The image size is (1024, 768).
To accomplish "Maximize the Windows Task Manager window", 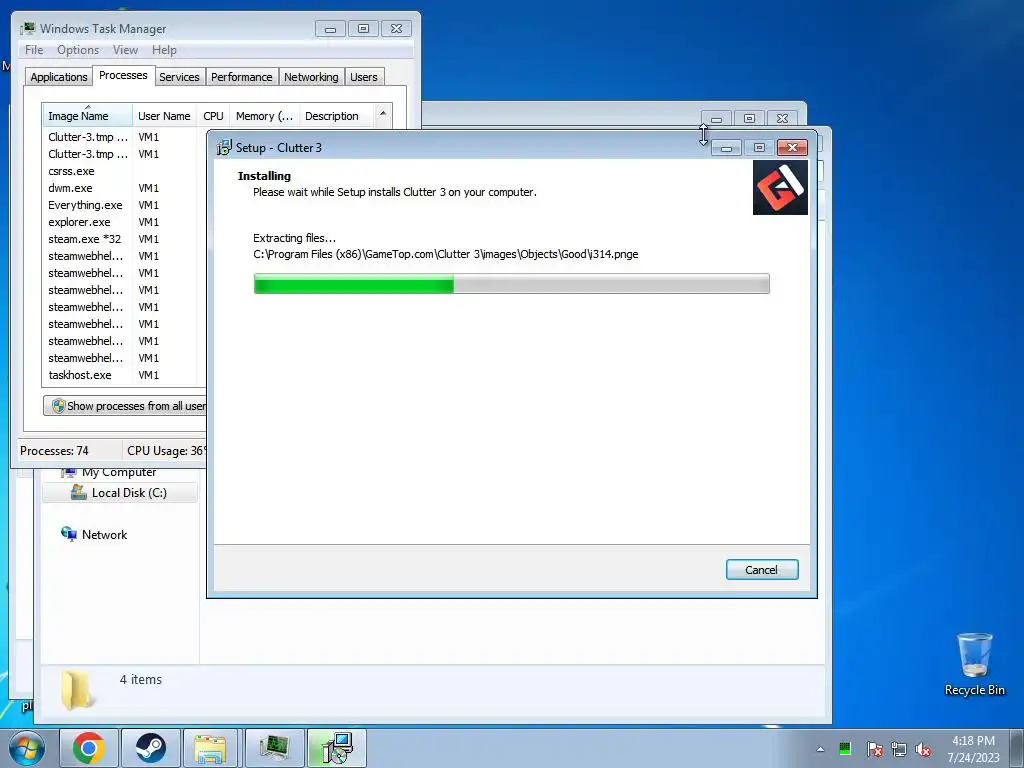I will [x=363, y=29].
